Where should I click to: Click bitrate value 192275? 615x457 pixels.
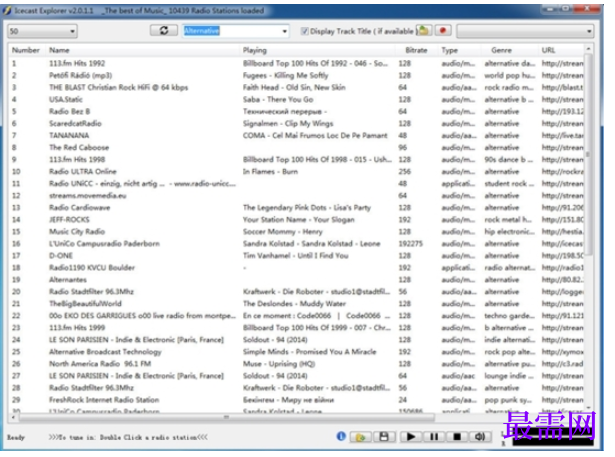(411, 244)
